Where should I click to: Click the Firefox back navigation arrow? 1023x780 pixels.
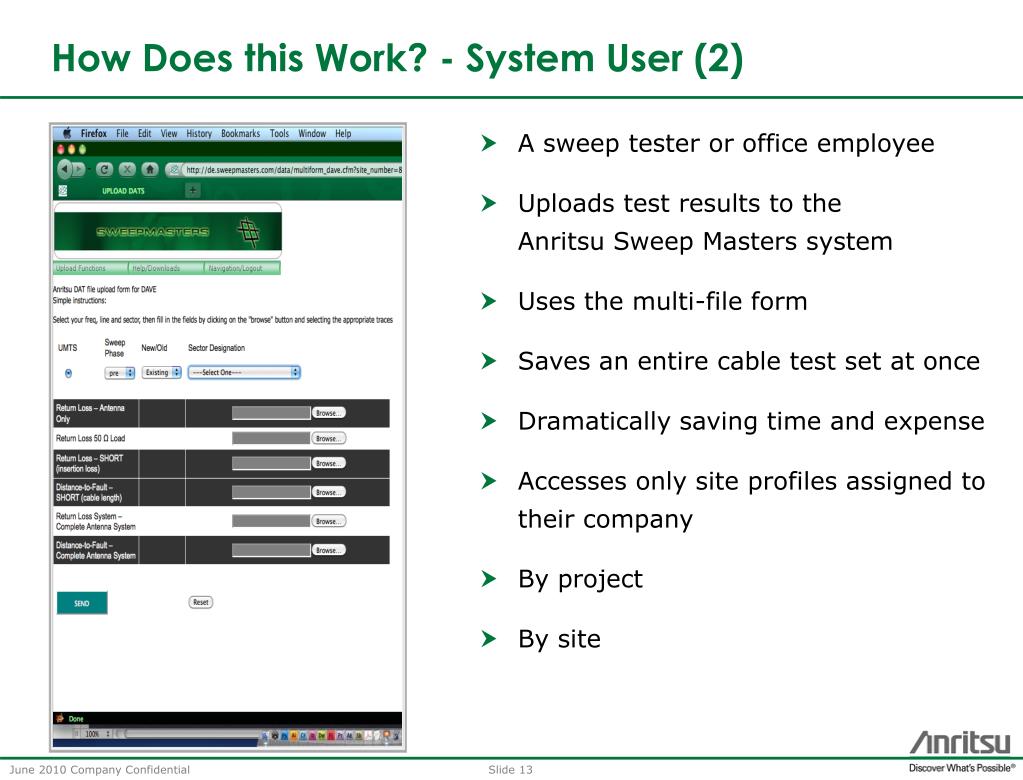64,169
